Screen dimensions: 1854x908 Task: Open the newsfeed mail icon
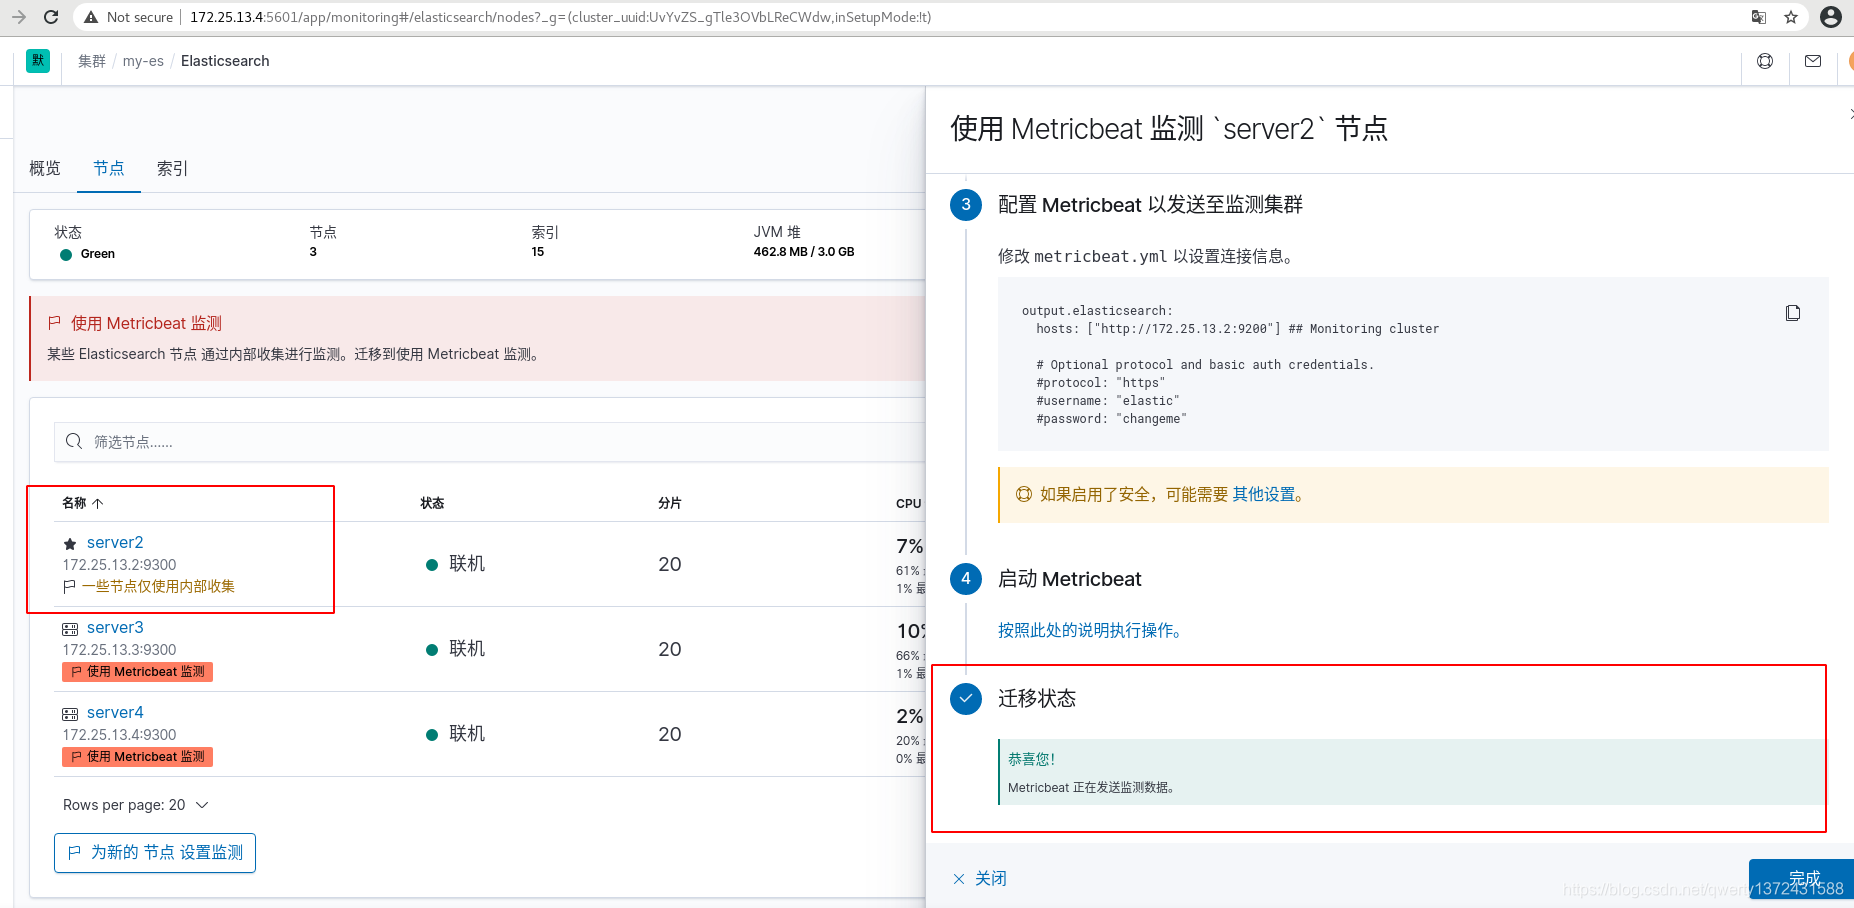(x=1813, y=61)
